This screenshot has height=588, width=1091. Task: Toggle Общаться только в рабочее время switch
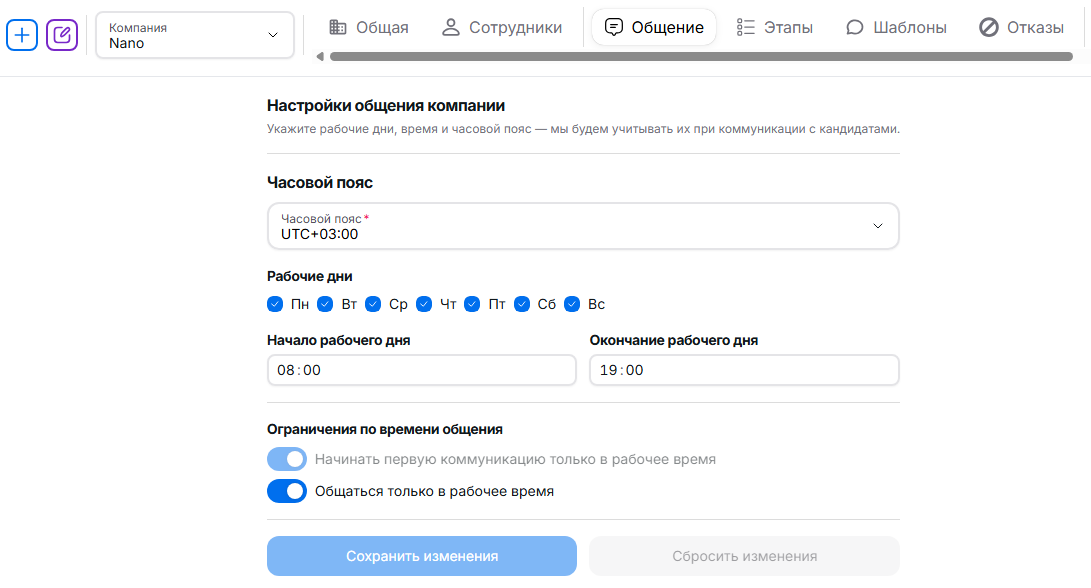point(287,491)
